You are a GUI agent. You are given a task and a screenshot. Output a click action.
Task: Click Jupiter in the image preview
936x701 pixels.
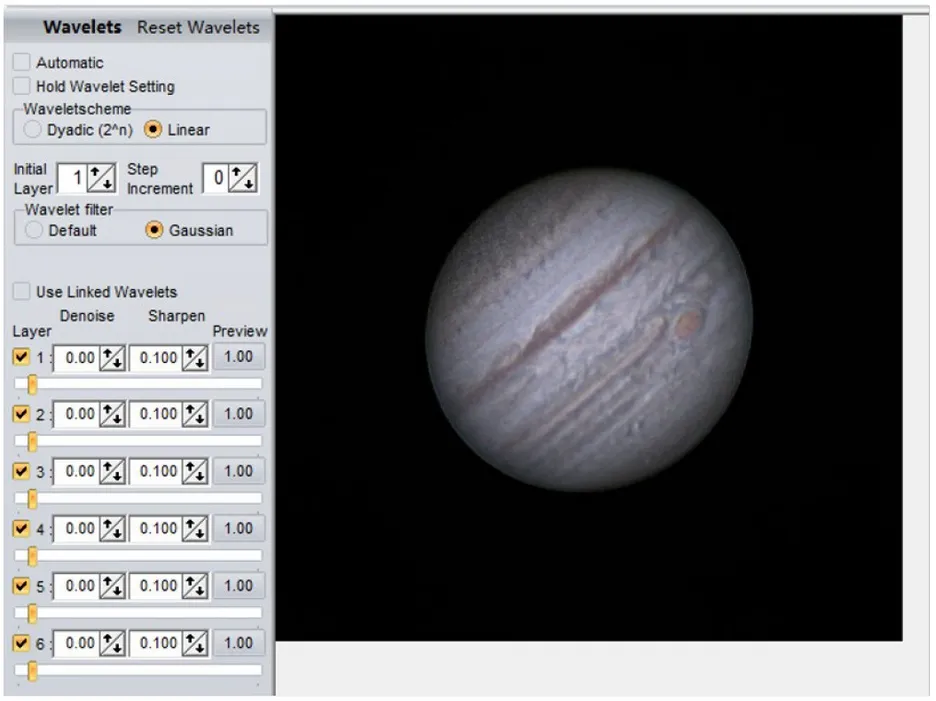pos(589,330)
